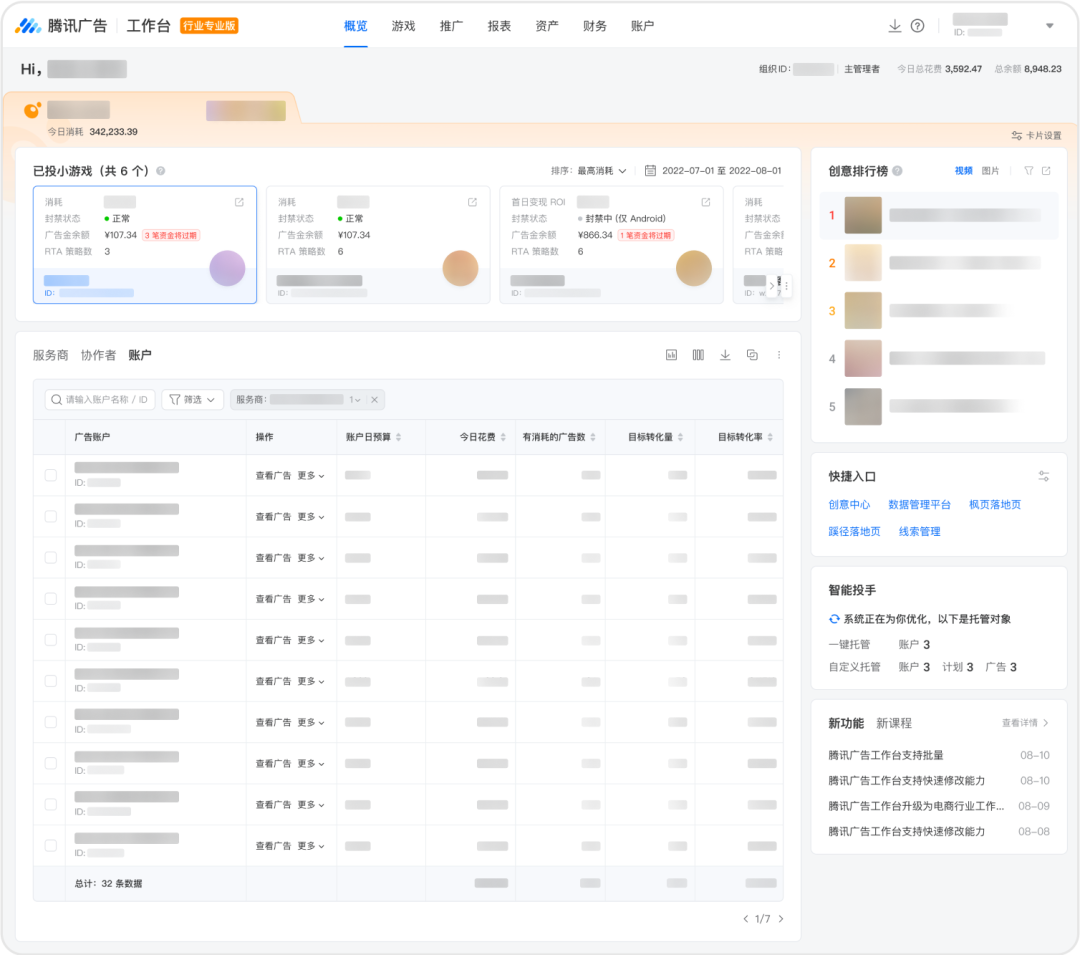
Task: Click copy icon above account table
Action: coord(752,355)
